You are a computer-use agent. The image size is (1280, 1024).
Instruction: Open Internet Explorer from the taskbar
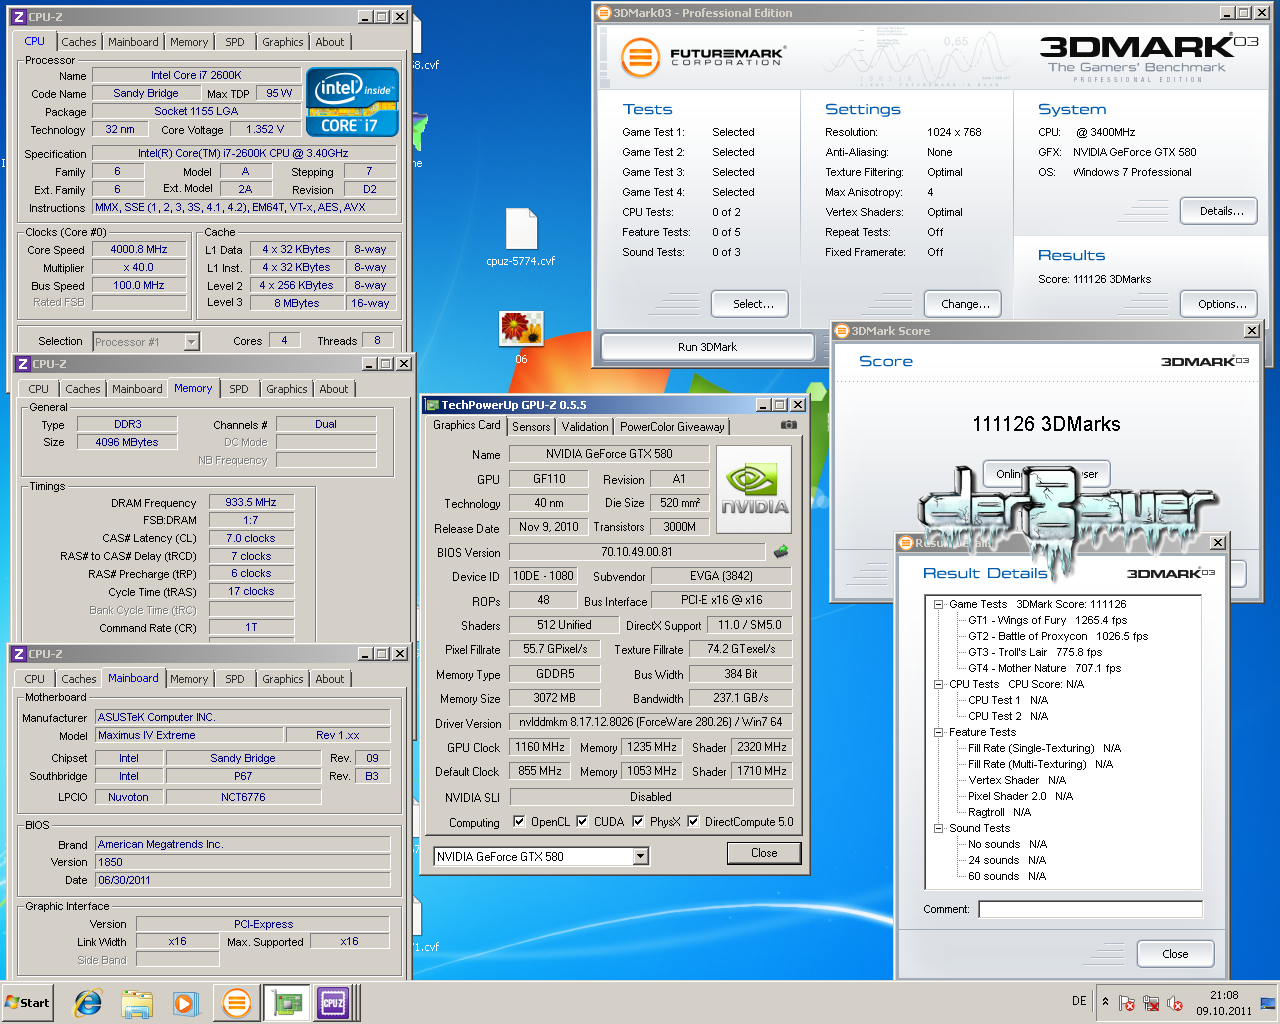89,1003
